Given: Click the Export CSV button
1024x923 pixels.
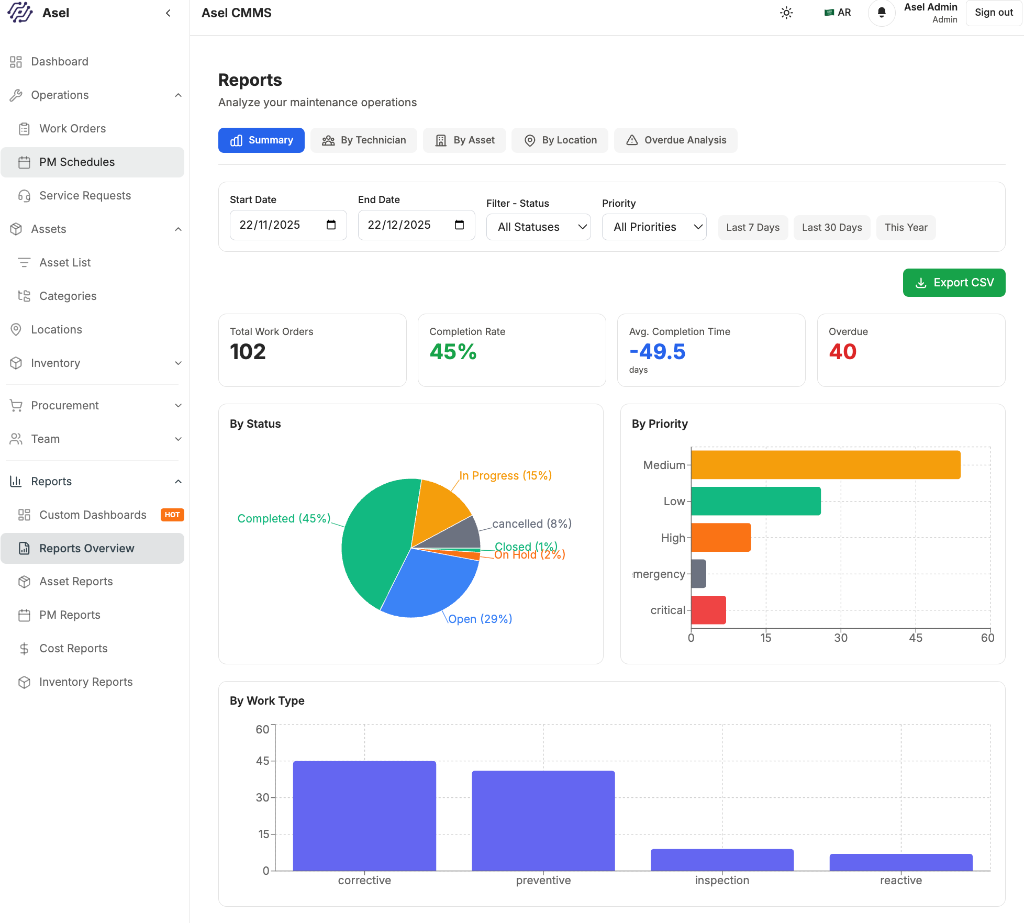Looking at the screenshot, I should [x=953, y=283].
